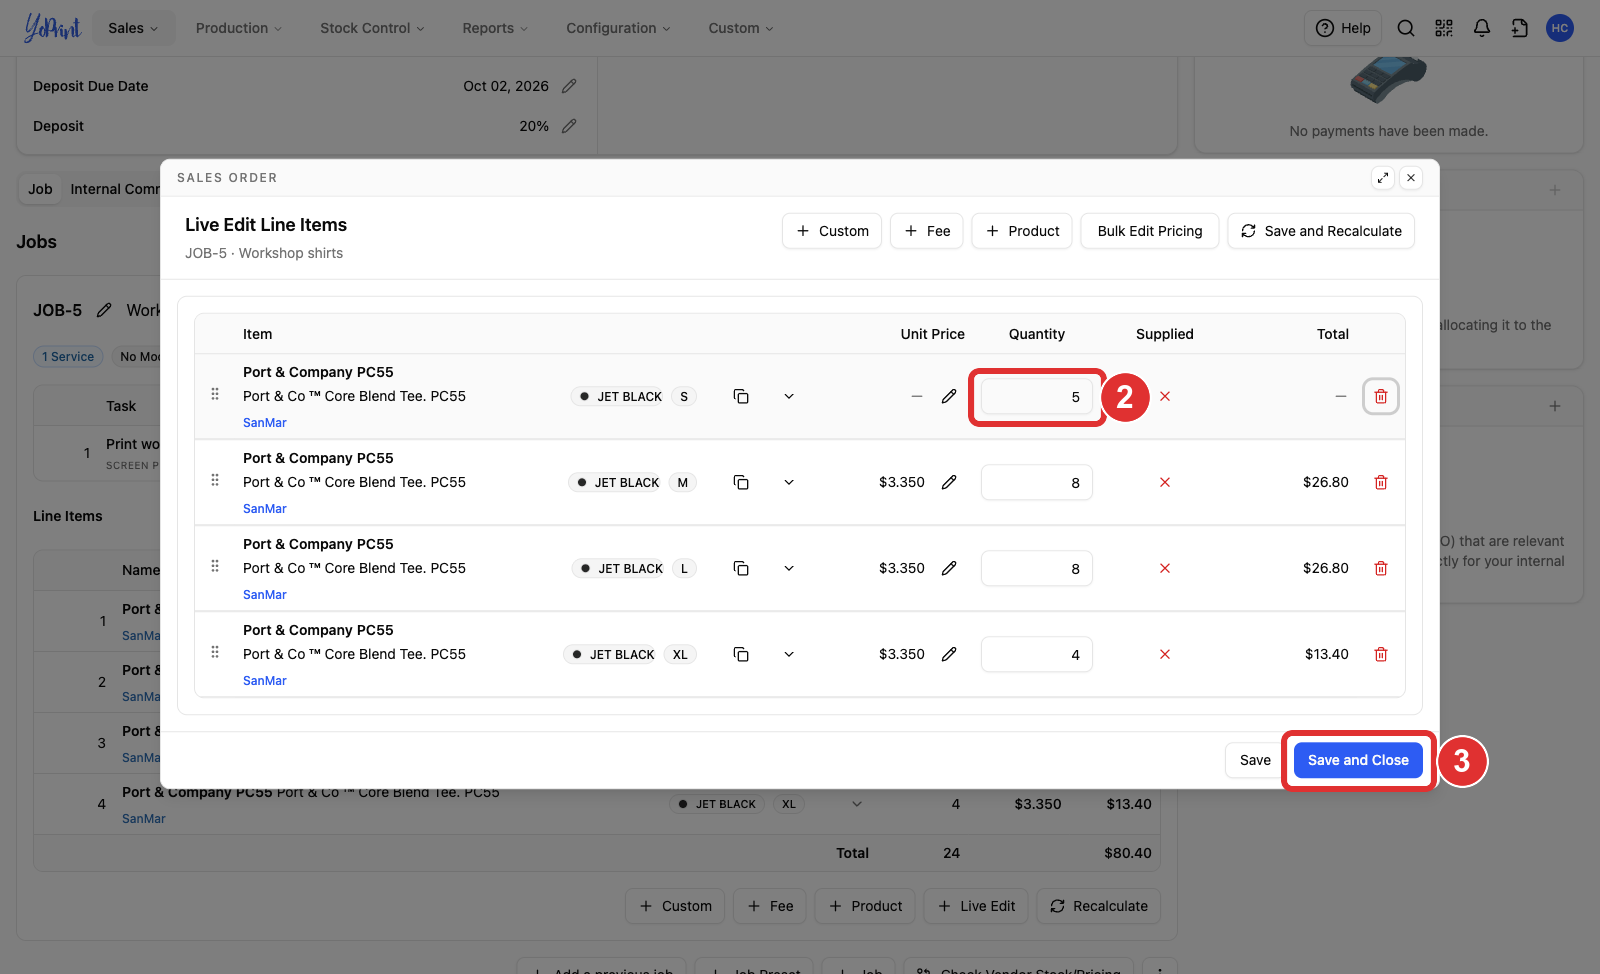Duplicate the JET BLACK S line item
1600x974 pixels.
(741, 397)
